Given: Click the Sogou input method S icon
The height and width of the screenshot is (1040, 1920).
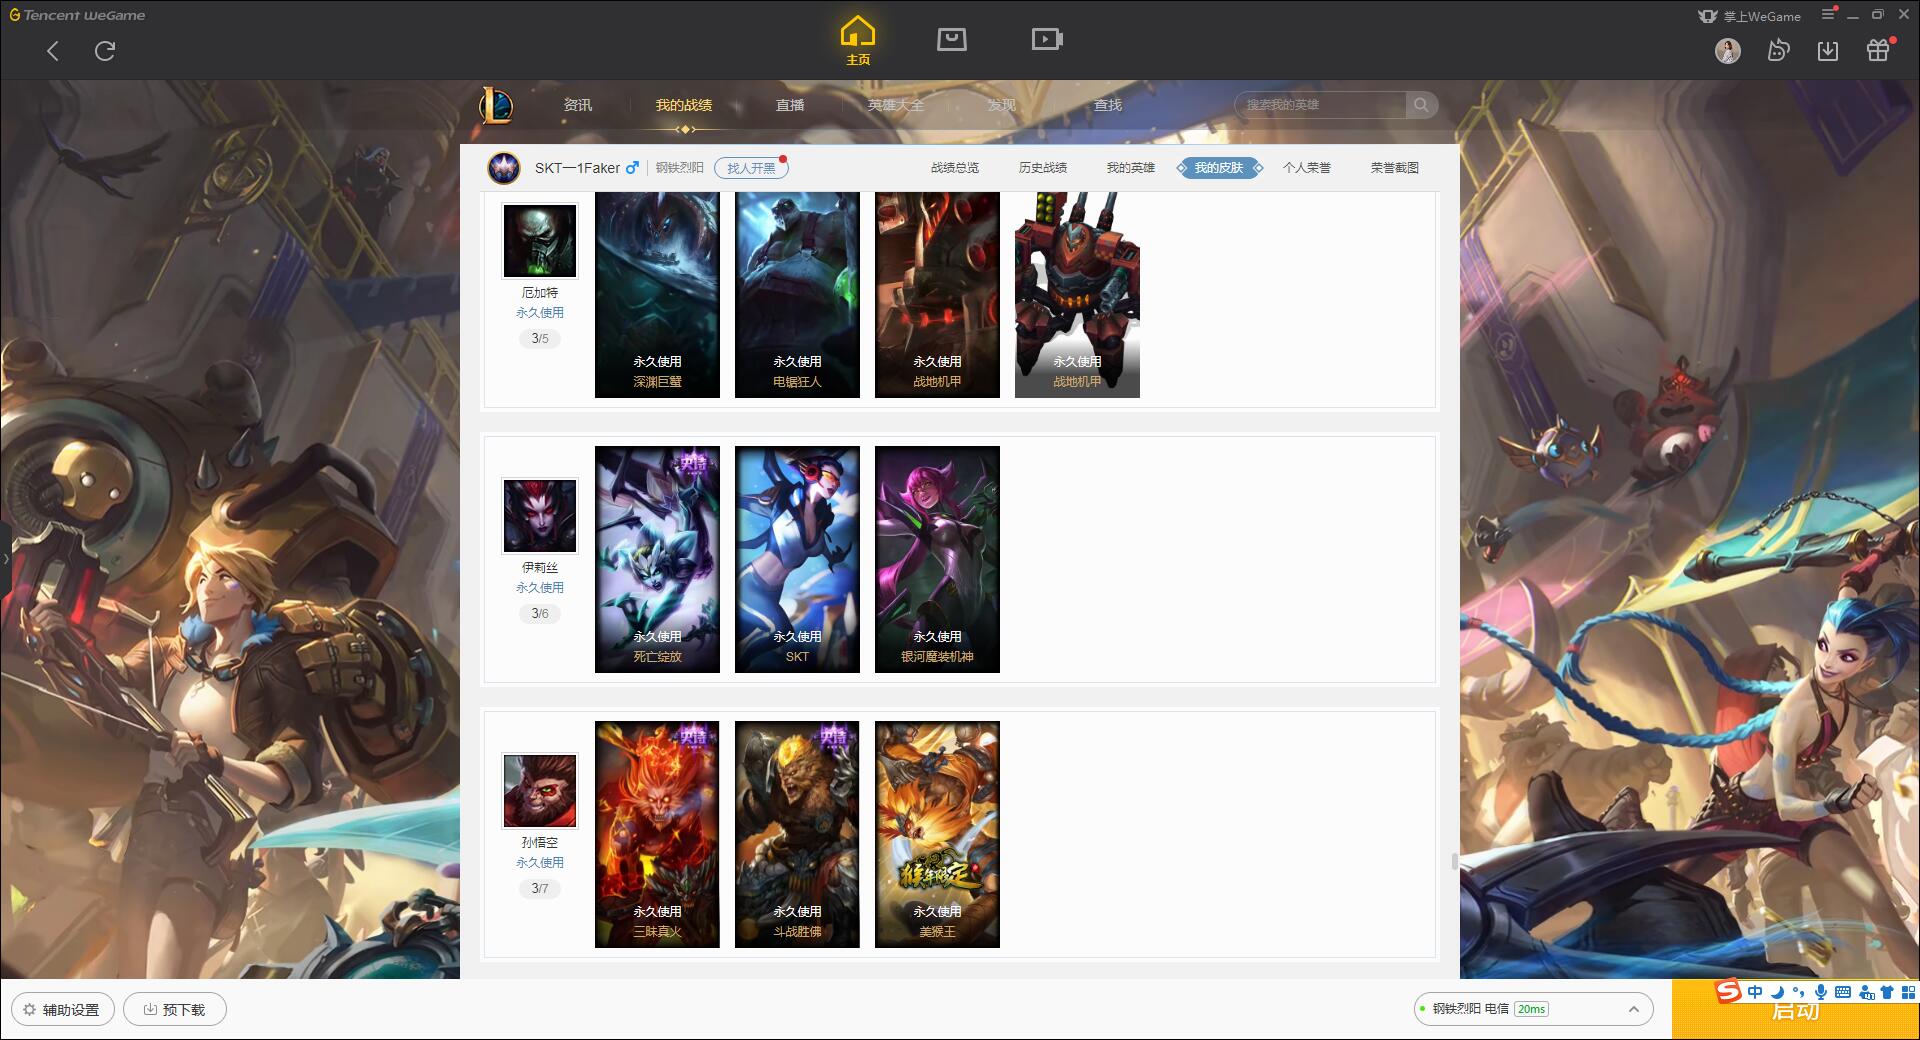Looking at the screenshot, I should (x=1729, y=992).
